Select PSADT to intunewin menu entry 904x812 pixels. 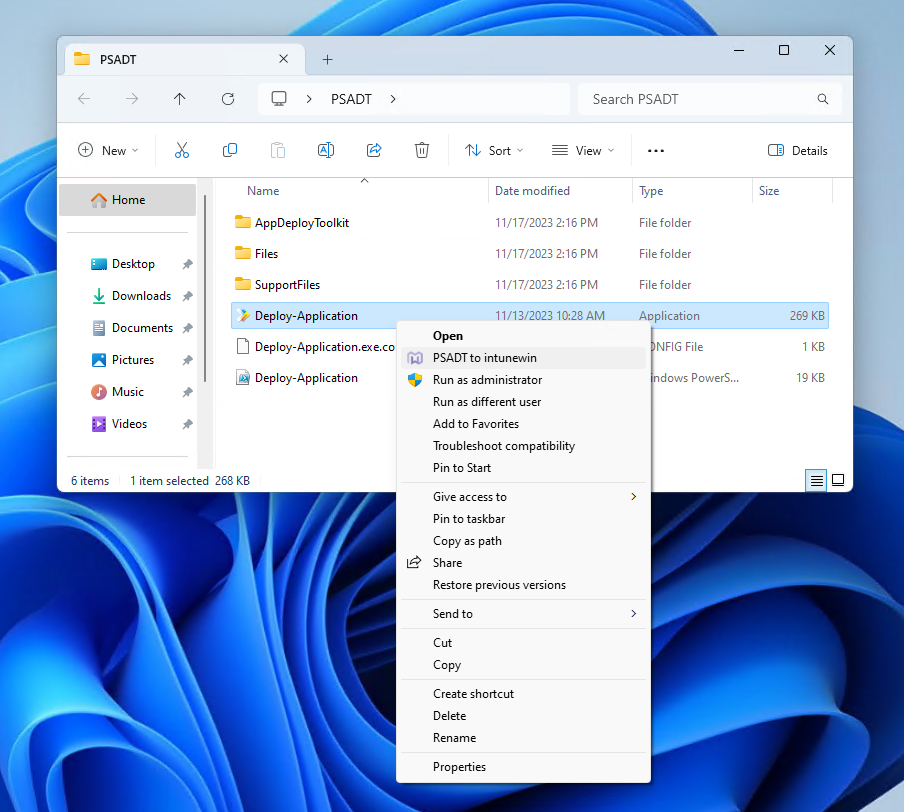(x=523, y=358)
